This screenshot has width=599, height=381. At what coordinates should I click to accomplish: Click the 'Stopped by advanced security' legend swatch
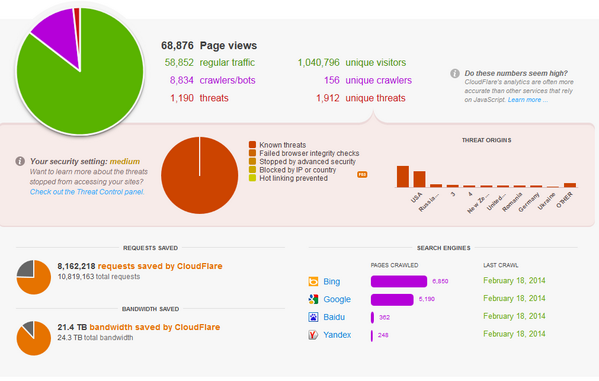pos(252,161)
